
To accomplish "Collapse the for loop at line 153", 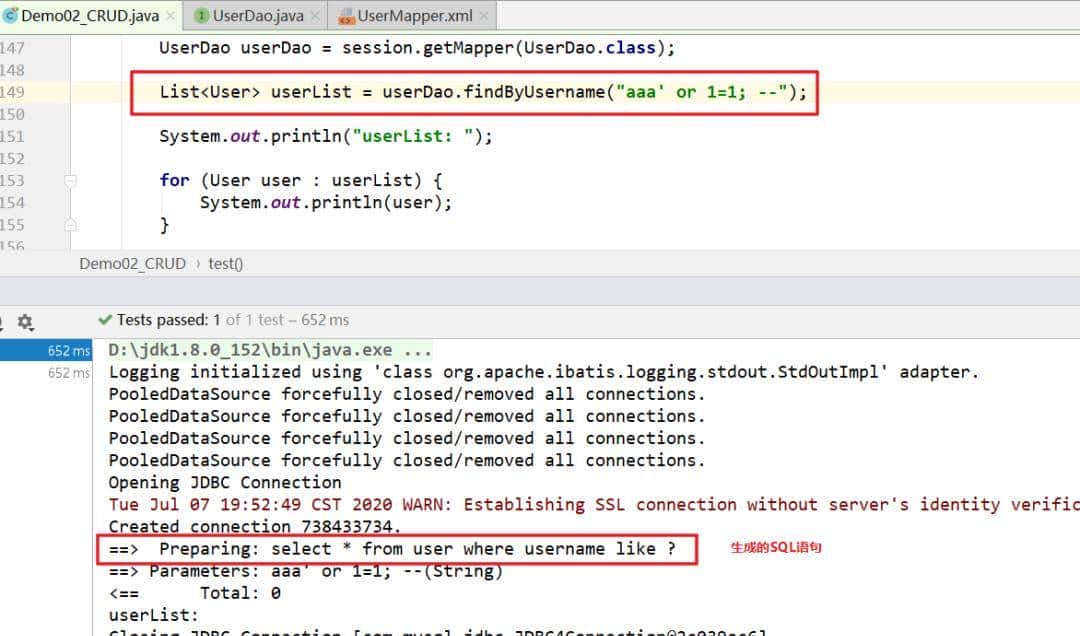I will click(70, 181).
